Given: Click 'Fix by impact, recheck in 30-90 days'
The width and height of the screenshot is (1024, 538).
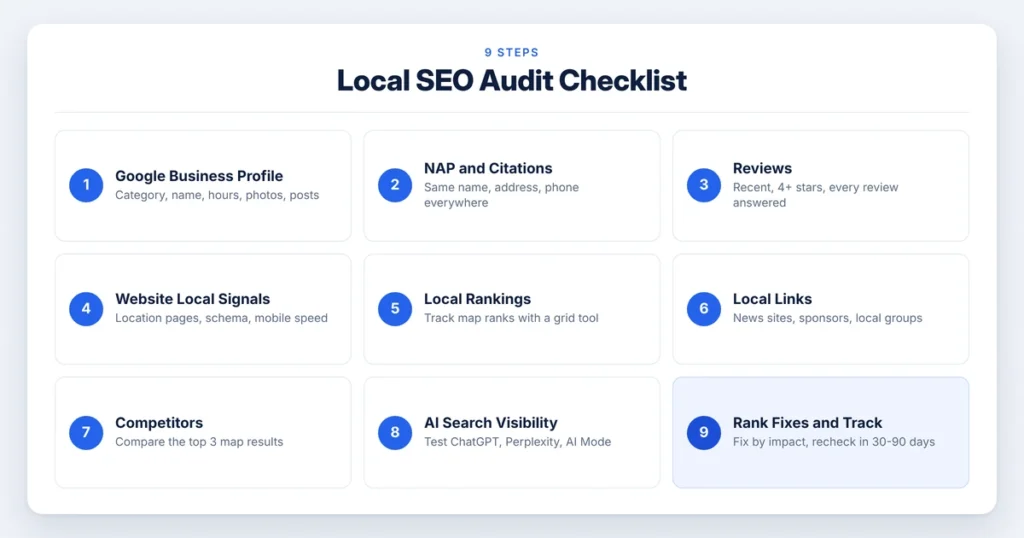Looking at the screenshot, I should coord(834,442).
